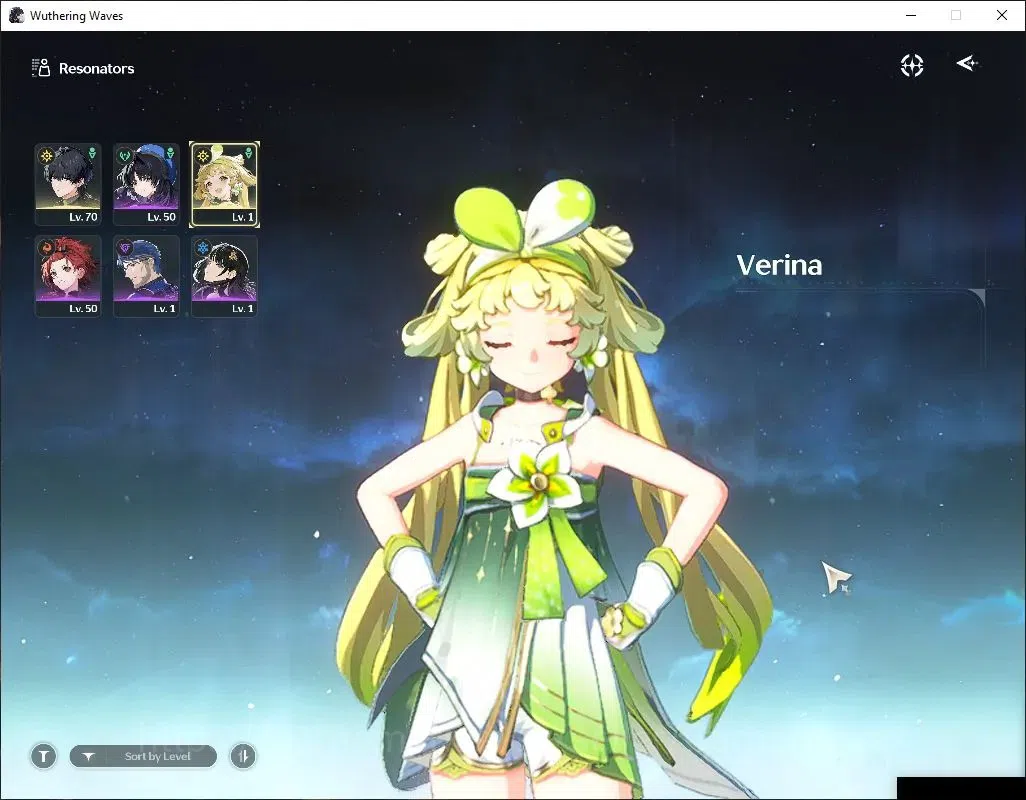This screenshot has height=800, width=1026.
Task: Click the Verina name heading
Action: (779, 265)
